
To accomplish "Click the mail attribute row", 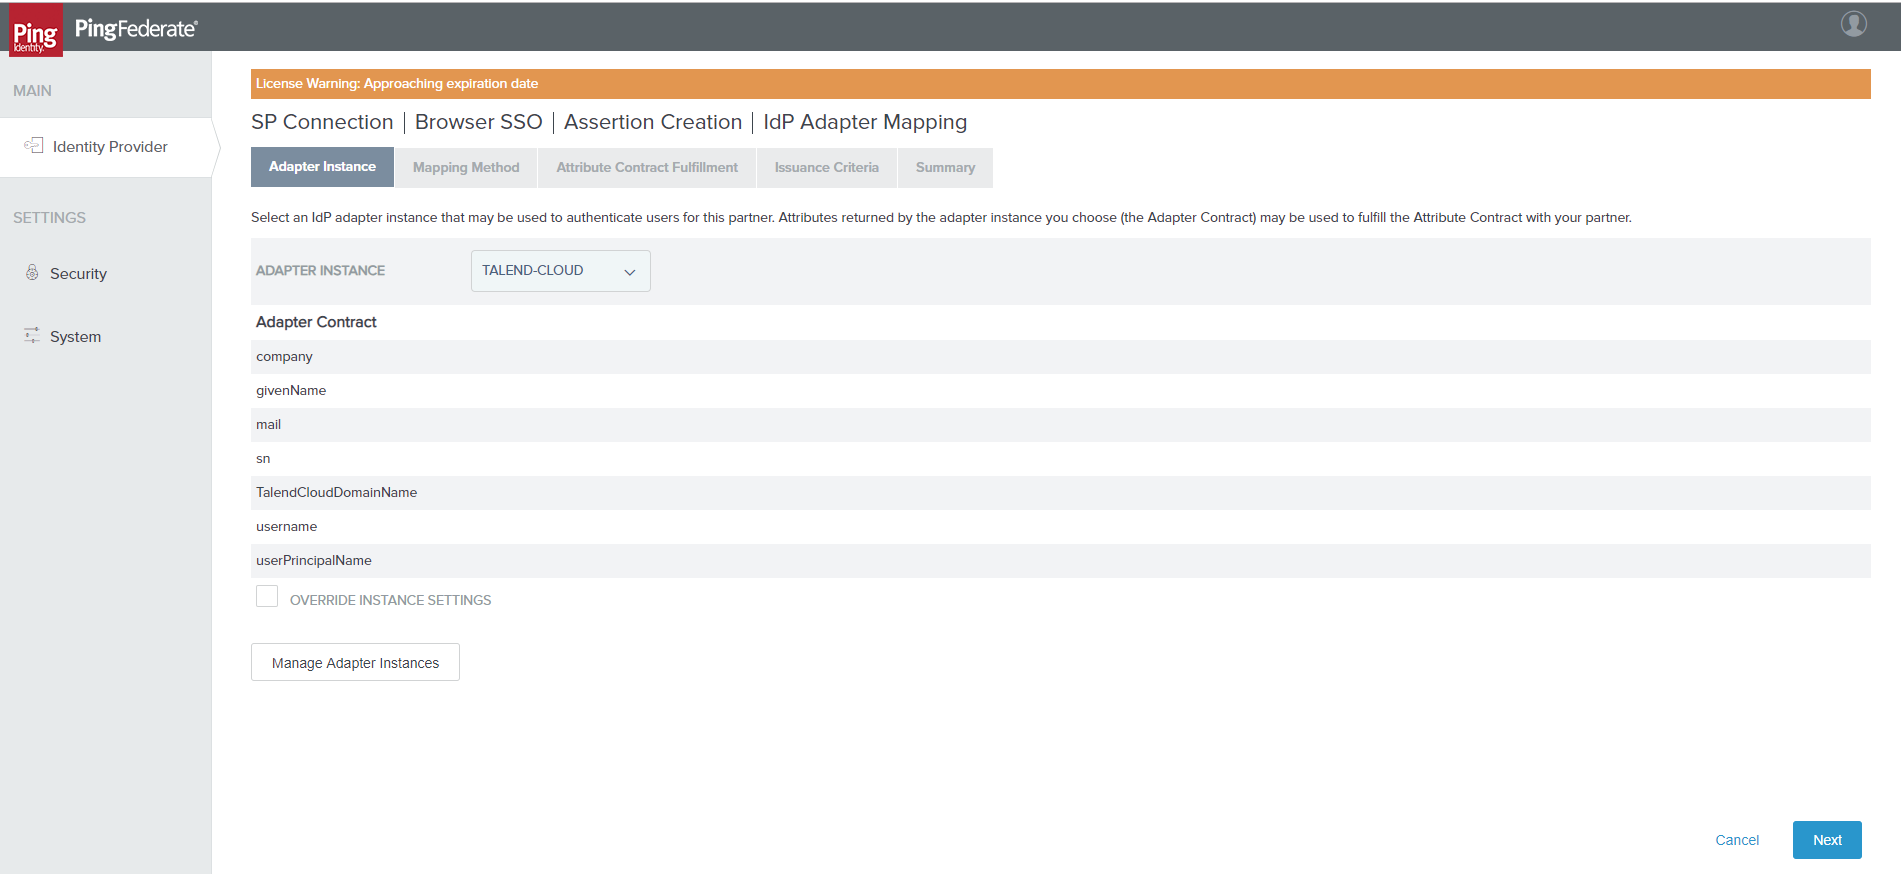I will coord(1060,425).
